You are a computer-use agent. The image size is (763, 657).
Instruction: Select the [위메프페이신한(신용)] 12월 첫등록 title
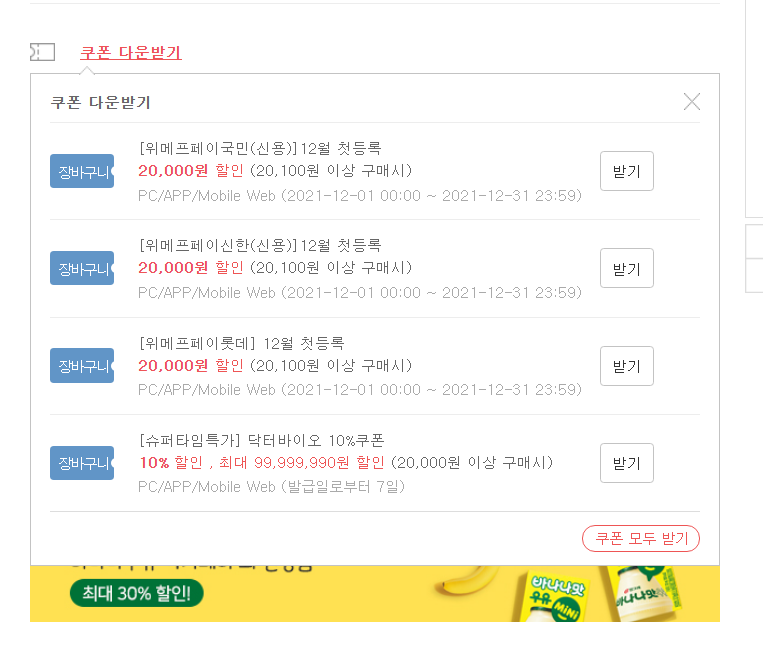click(x=260, y=245)
